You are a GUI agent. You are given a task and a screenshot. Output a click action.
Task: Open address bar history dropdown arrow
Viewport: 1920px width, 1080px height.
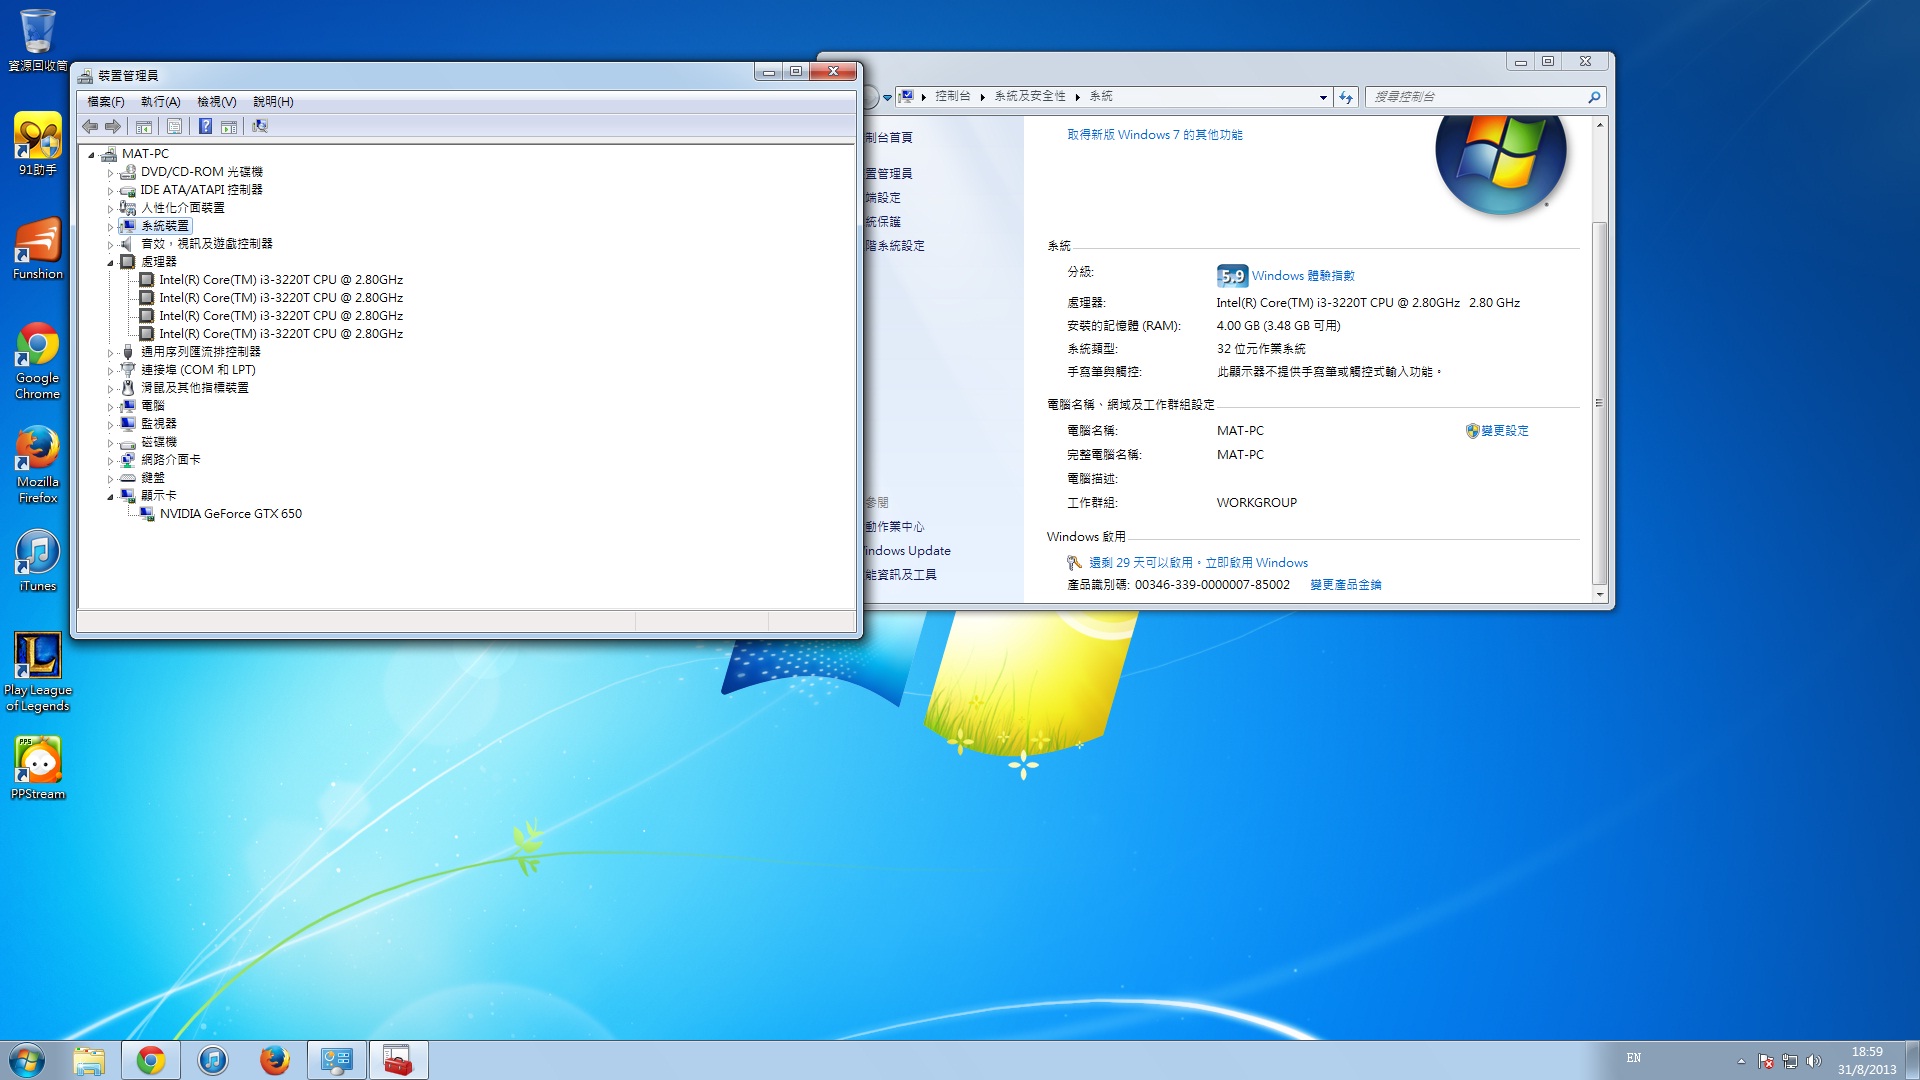pyautogui.click(x=1323, y=97)
